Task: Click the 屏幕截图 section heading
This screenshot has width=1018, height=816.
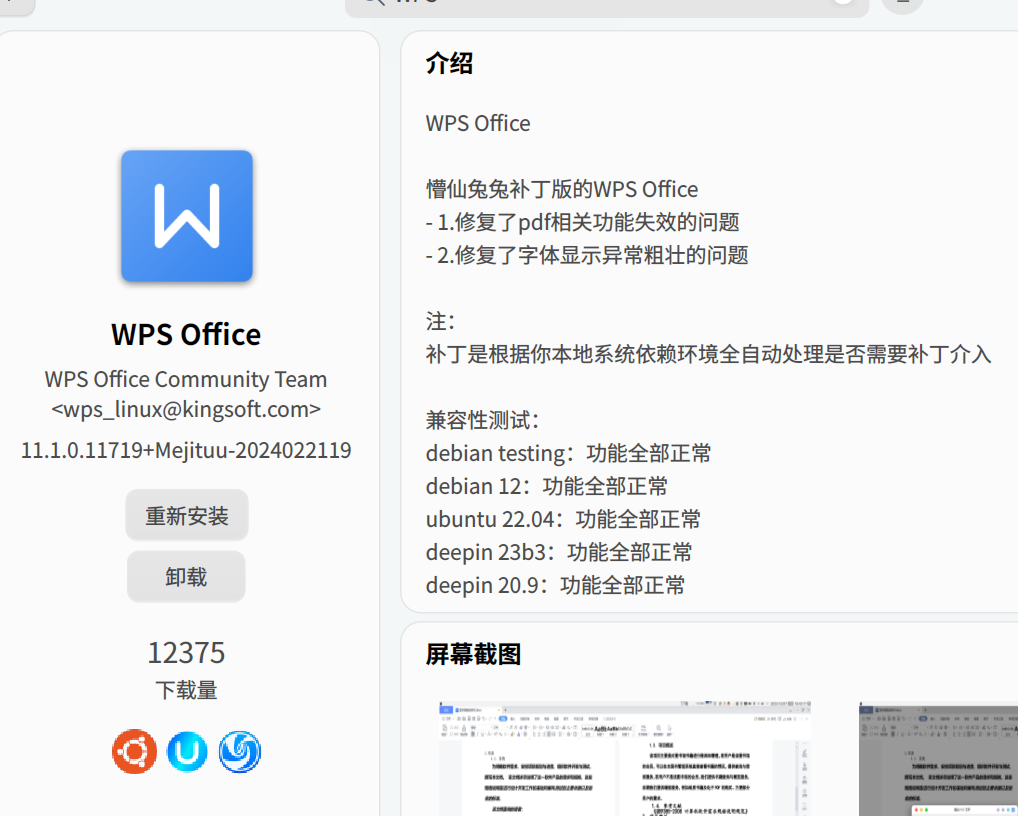Action: [473, 654]
